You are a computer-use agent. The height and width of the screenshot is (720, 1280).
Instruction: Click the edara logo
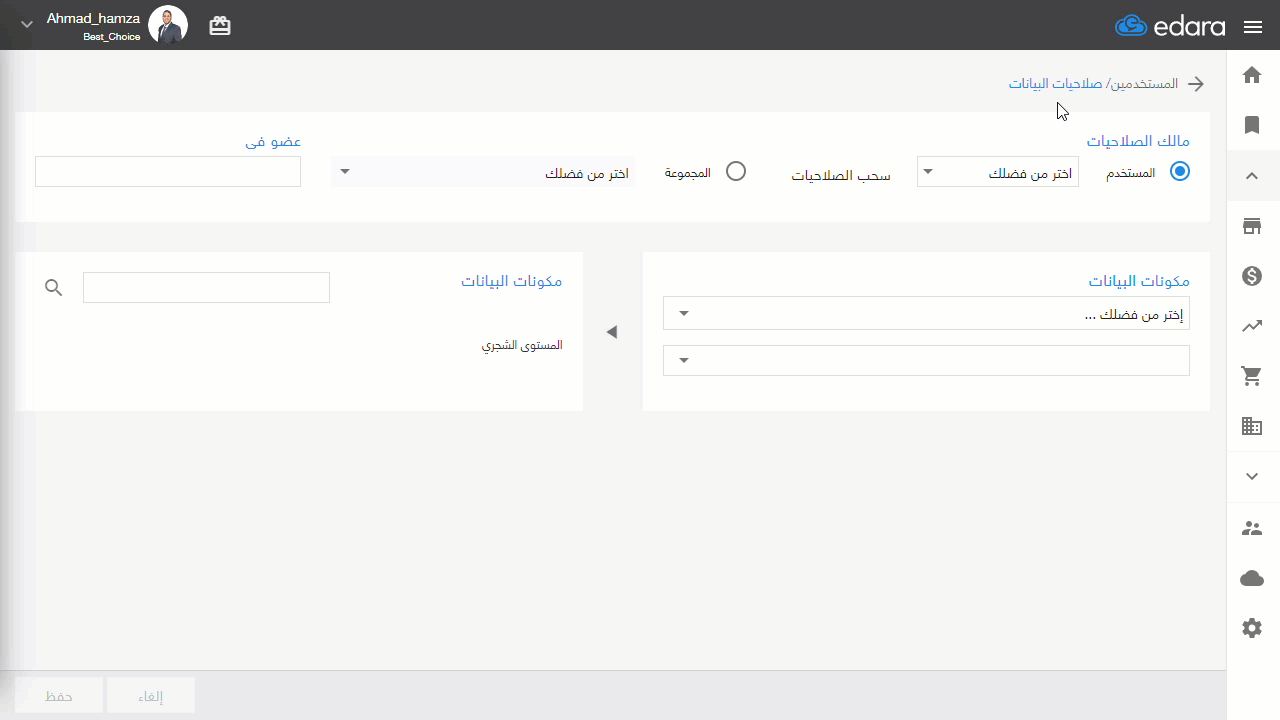point(1171,26)
